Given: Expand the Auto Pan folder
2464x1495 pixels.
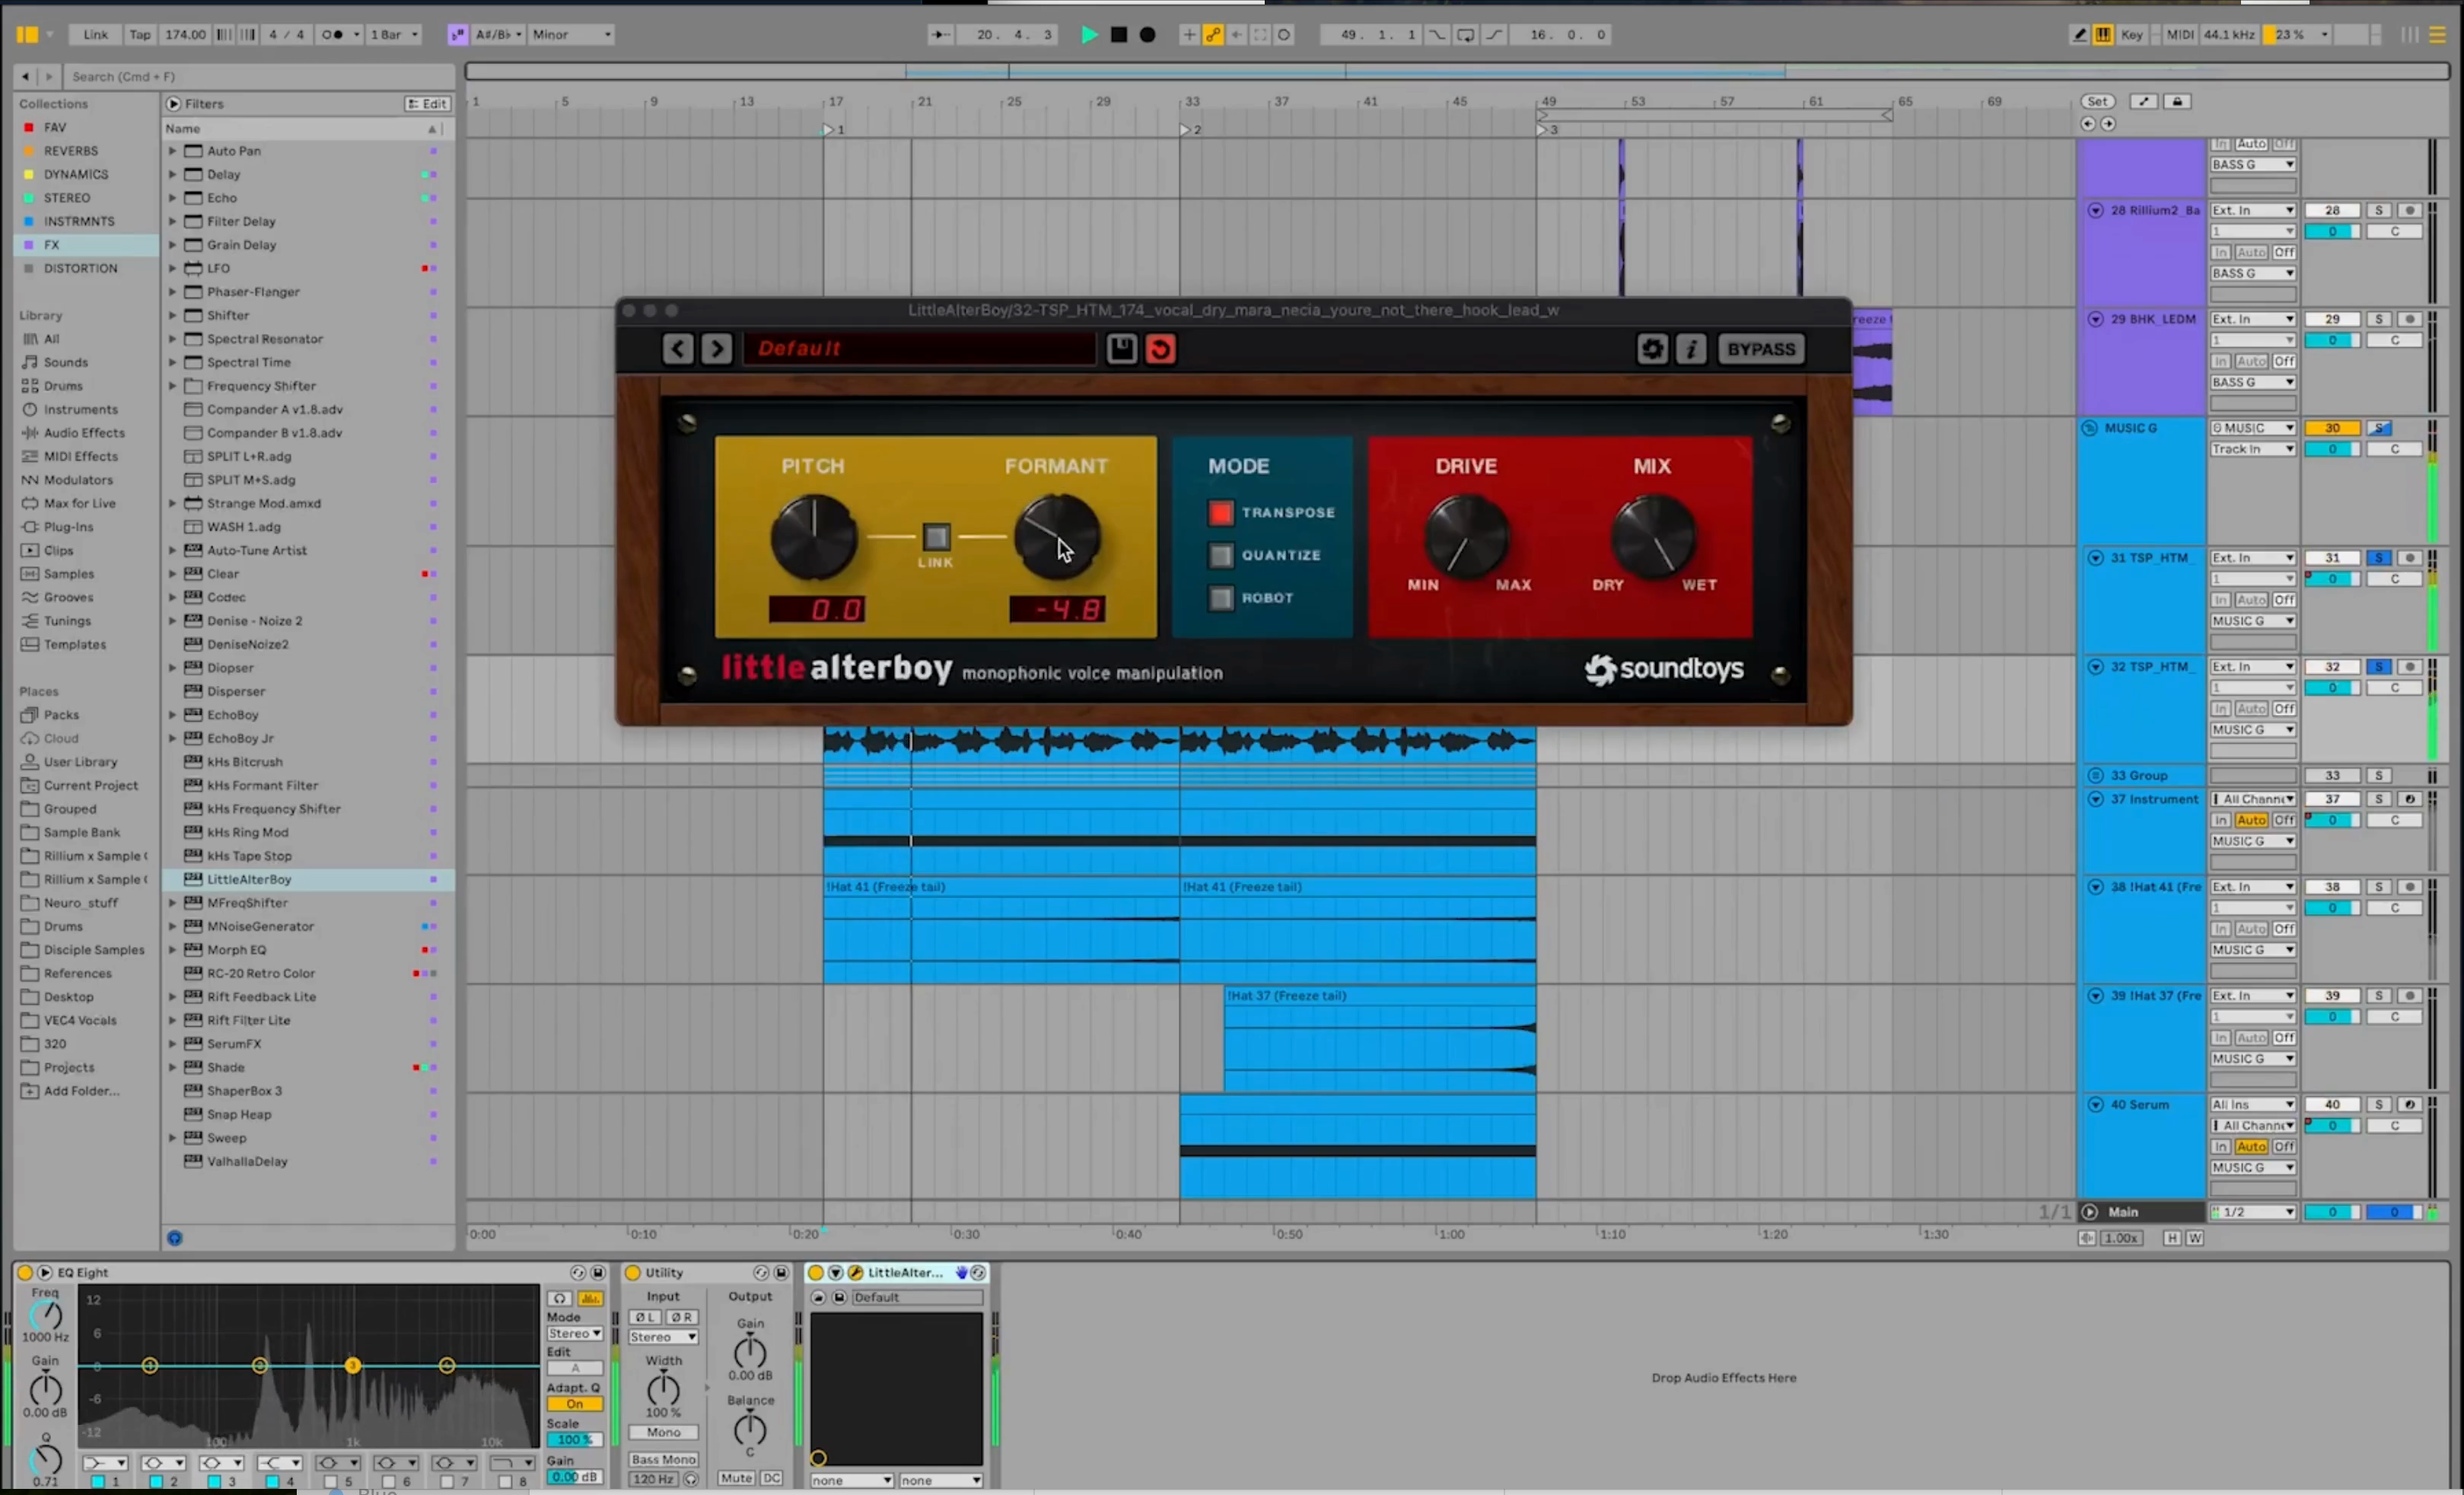Looking at the screenshot, I should 172,151.
